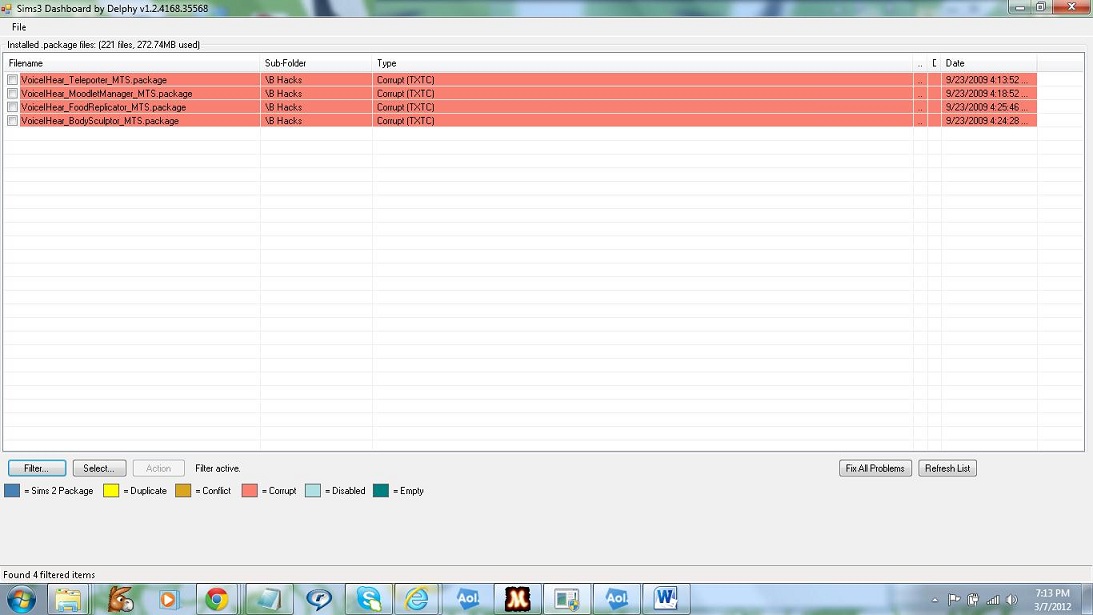Screen dimensions: 1093x615
Task: Open the Select options
Action: 98,468
